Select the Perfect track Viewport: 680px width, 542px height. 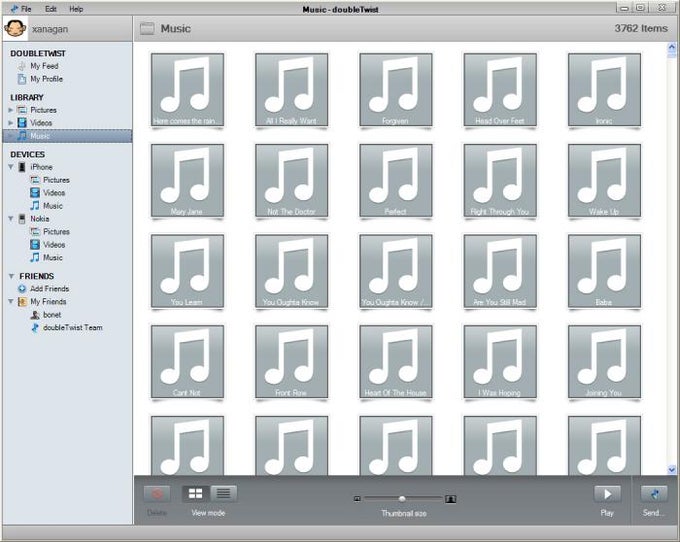coord(396,180)
